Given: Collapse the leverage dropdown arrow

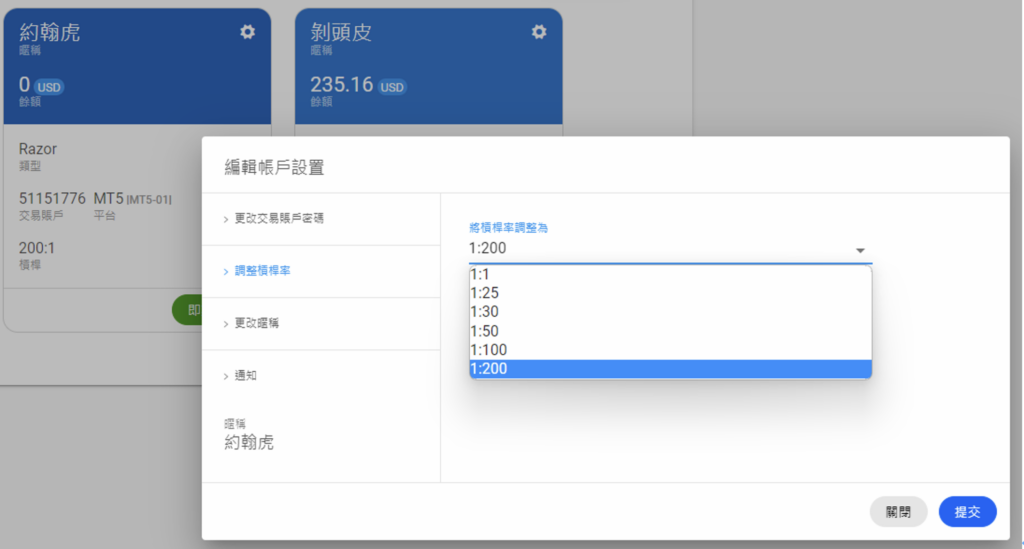Looking at the screenshot, I should (860, 250).
